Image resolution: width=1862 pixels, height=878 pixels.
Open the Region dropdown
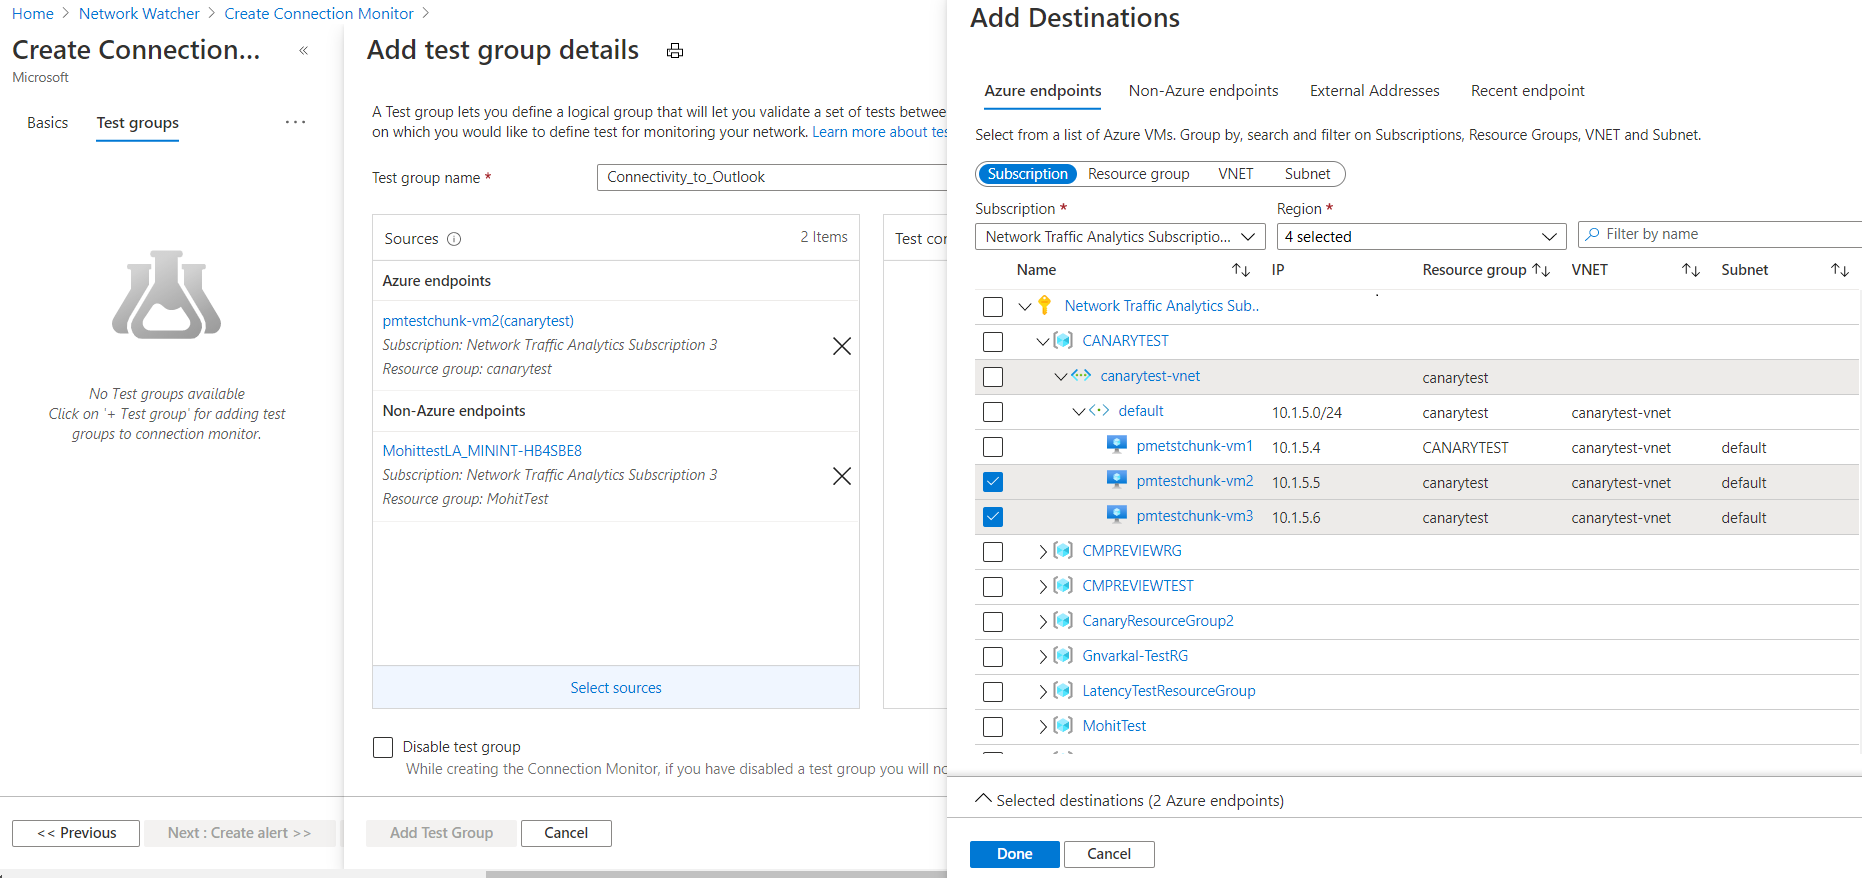pos(1420,237)
